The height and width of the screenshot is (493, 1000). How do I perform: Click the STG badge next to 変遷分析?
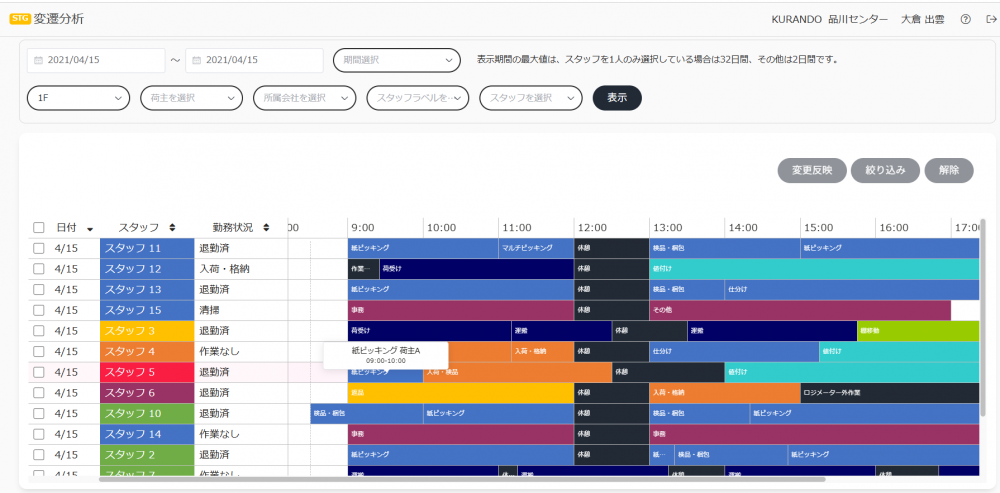click(19, 19)
